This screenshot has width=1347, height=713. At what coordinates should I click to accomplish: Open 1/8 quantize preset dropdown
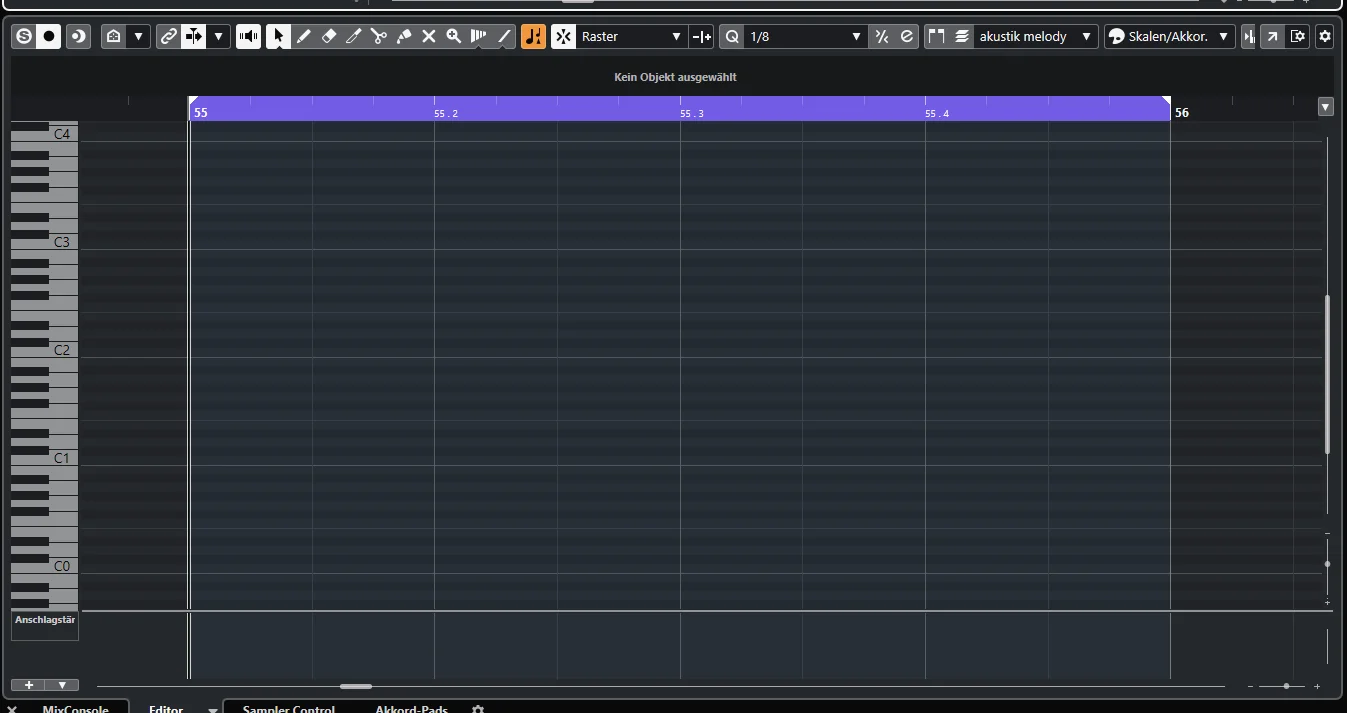coord(806,37)
